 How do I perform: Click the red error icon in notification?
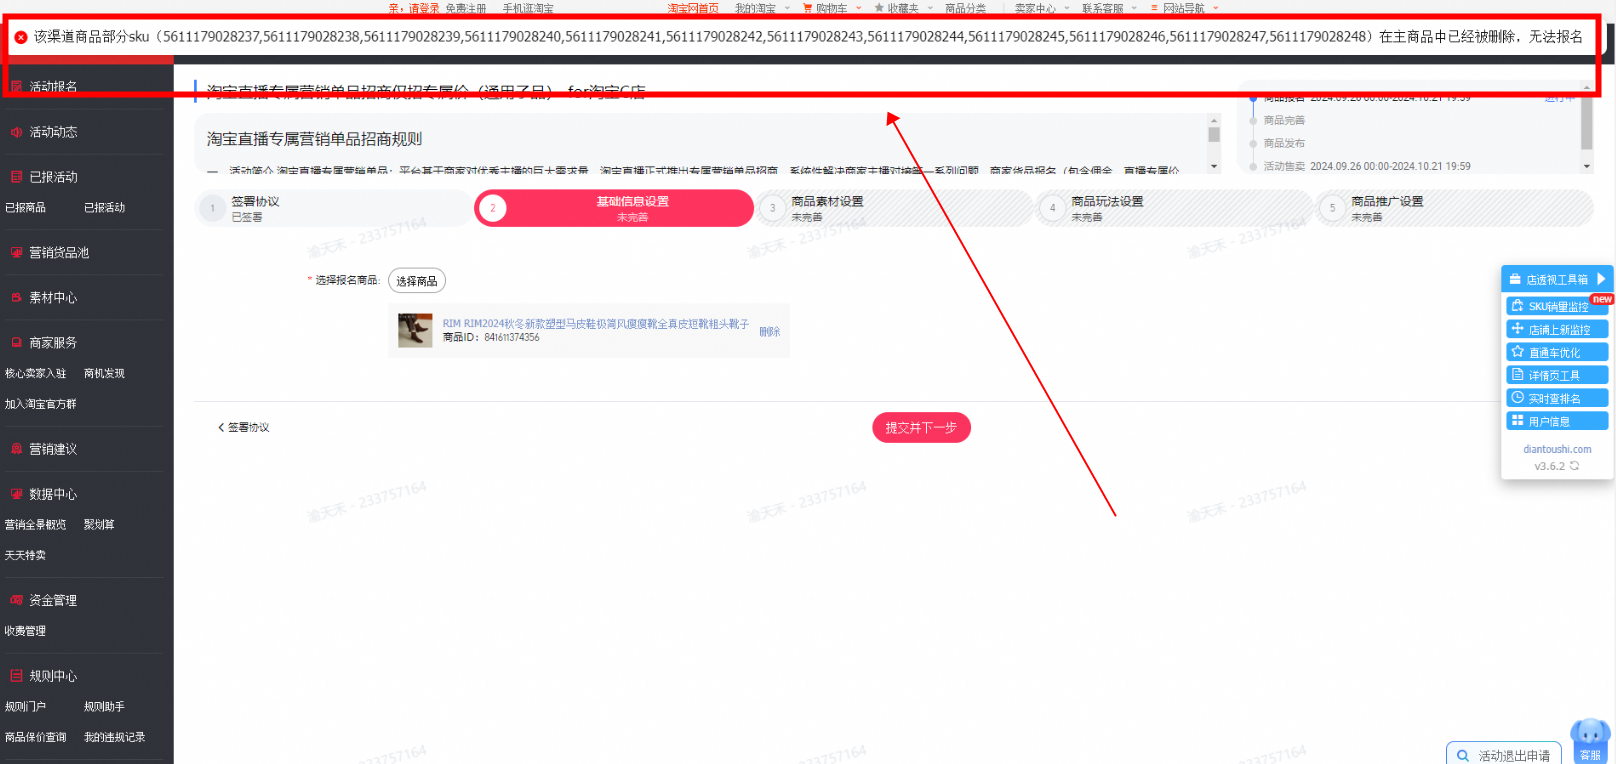(x=21, y=37)
